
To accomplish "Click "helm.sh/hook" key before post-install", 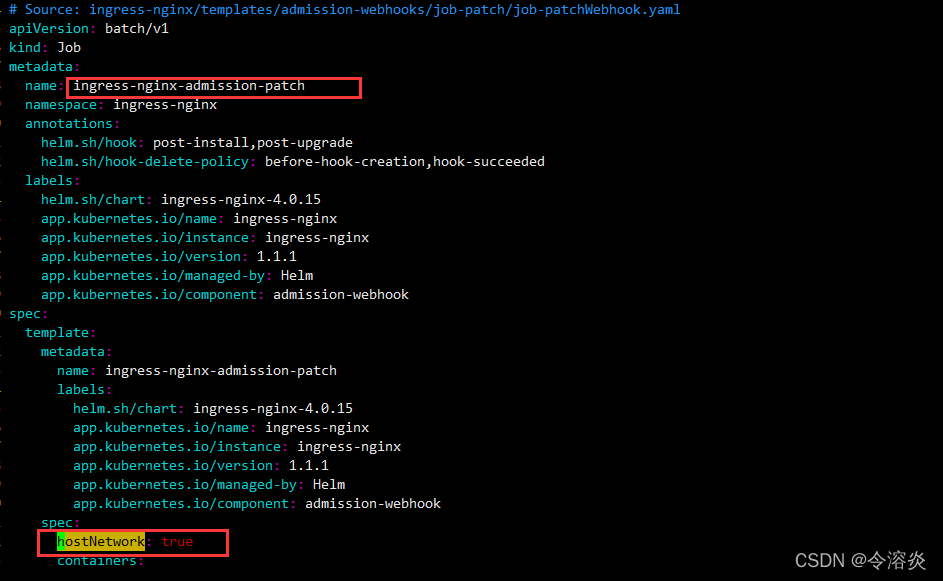I will click(91, 142).
